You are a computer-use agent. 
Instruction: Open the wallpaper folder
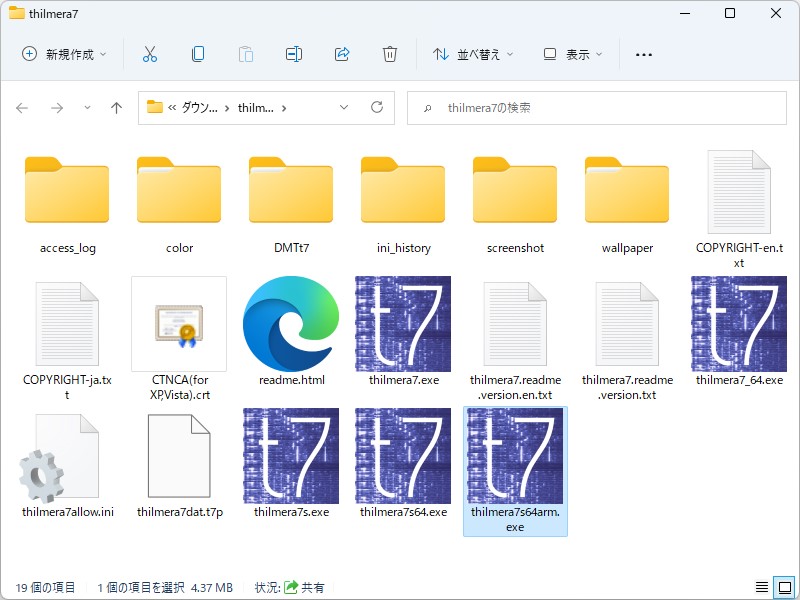627,190
